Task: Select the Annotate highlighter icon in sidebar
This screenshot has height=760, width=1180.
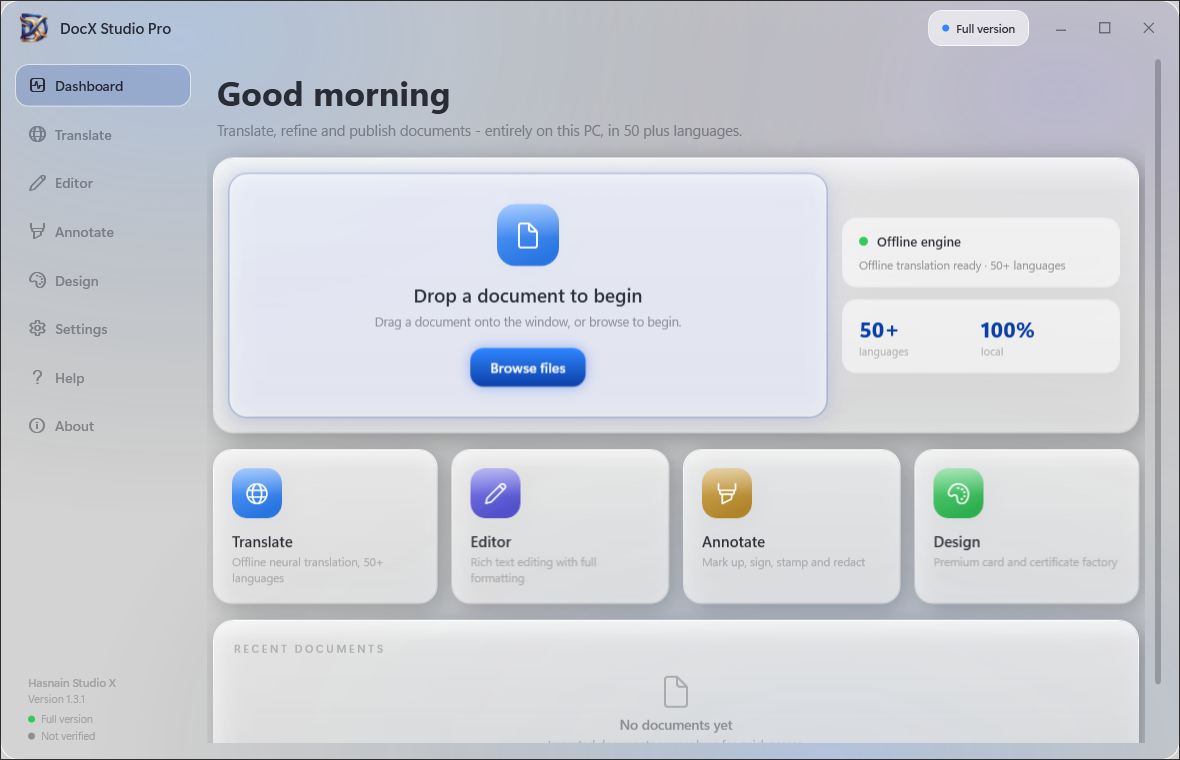Action: [37, 232]
